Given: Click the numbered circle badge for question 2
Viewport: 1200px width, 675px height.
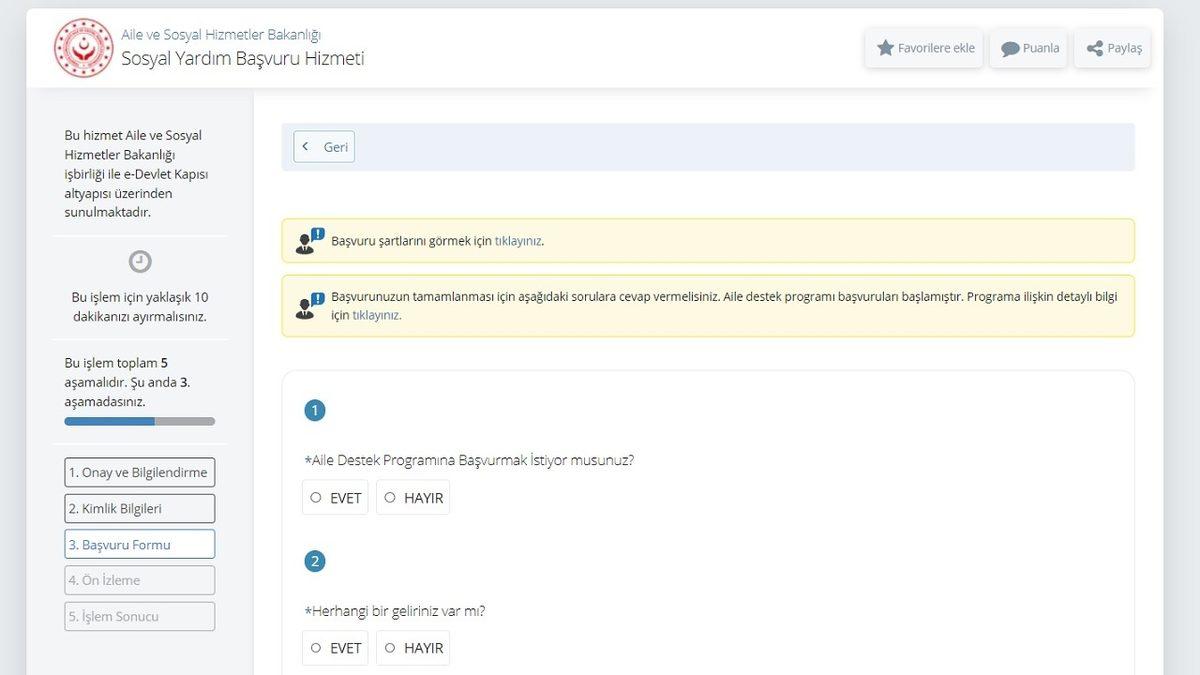Looking at the screenshot, I should click(315, 561).
